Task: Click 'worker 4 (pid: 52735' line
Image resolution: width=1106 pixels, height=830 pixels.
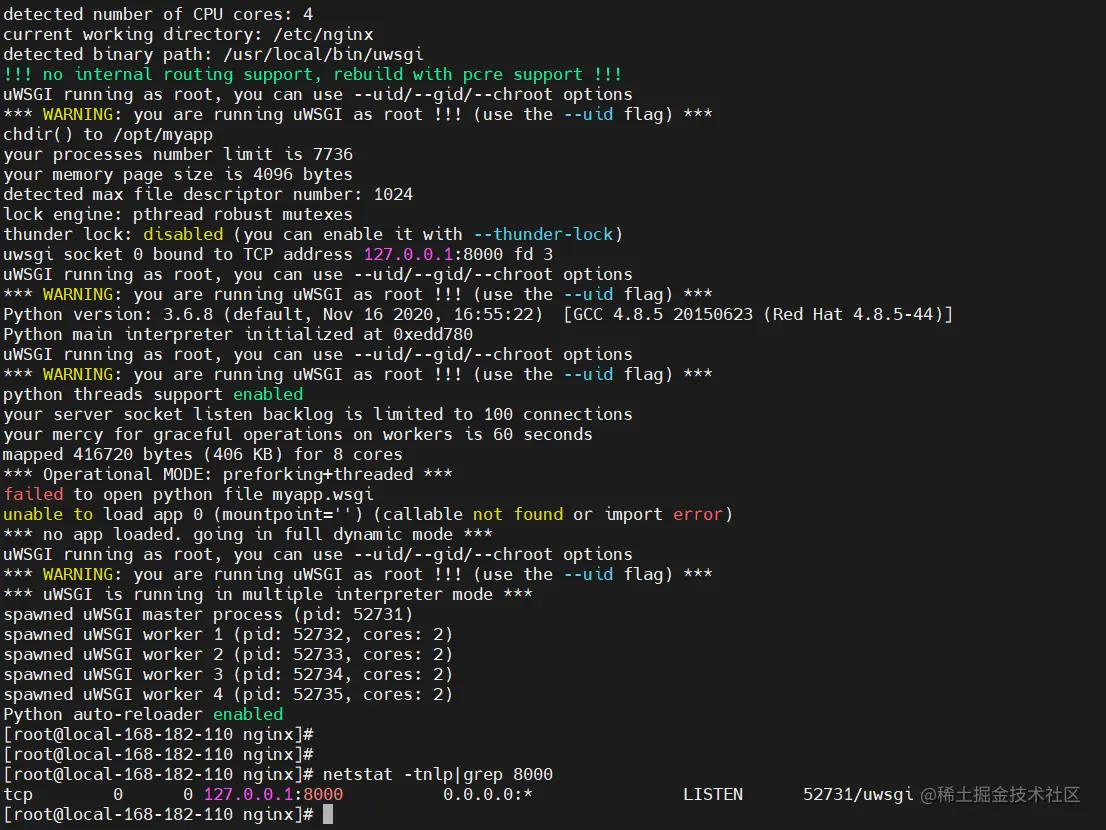Action: pyautogui.click(x=228, y=695)
